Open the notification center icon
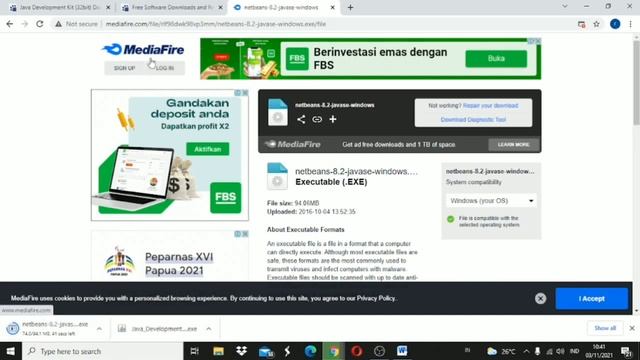The image size is (640, 360). pos(627,351)
